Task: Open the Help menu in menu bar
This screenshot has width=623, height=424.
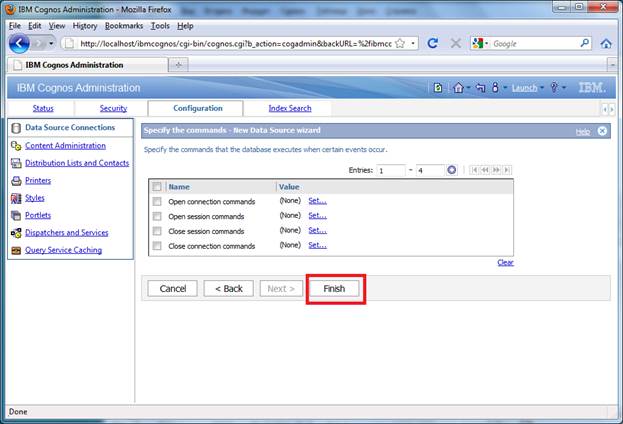Action: pos(185,26)
